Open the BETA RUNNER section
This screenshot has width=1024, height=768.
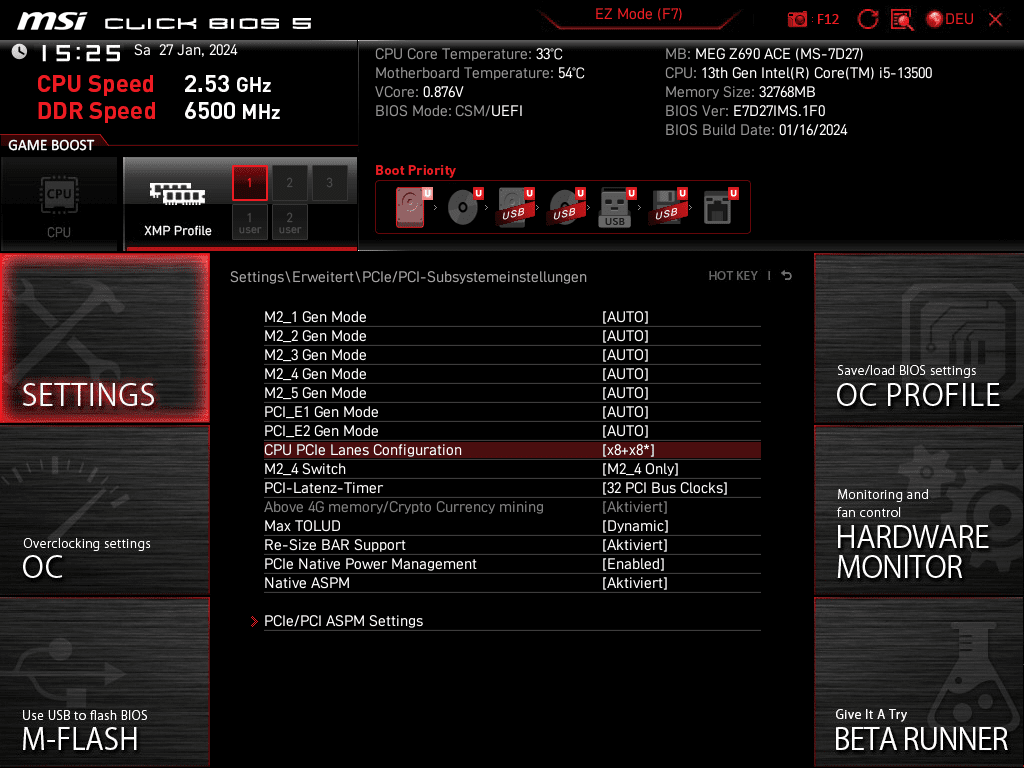click(919, 682)
